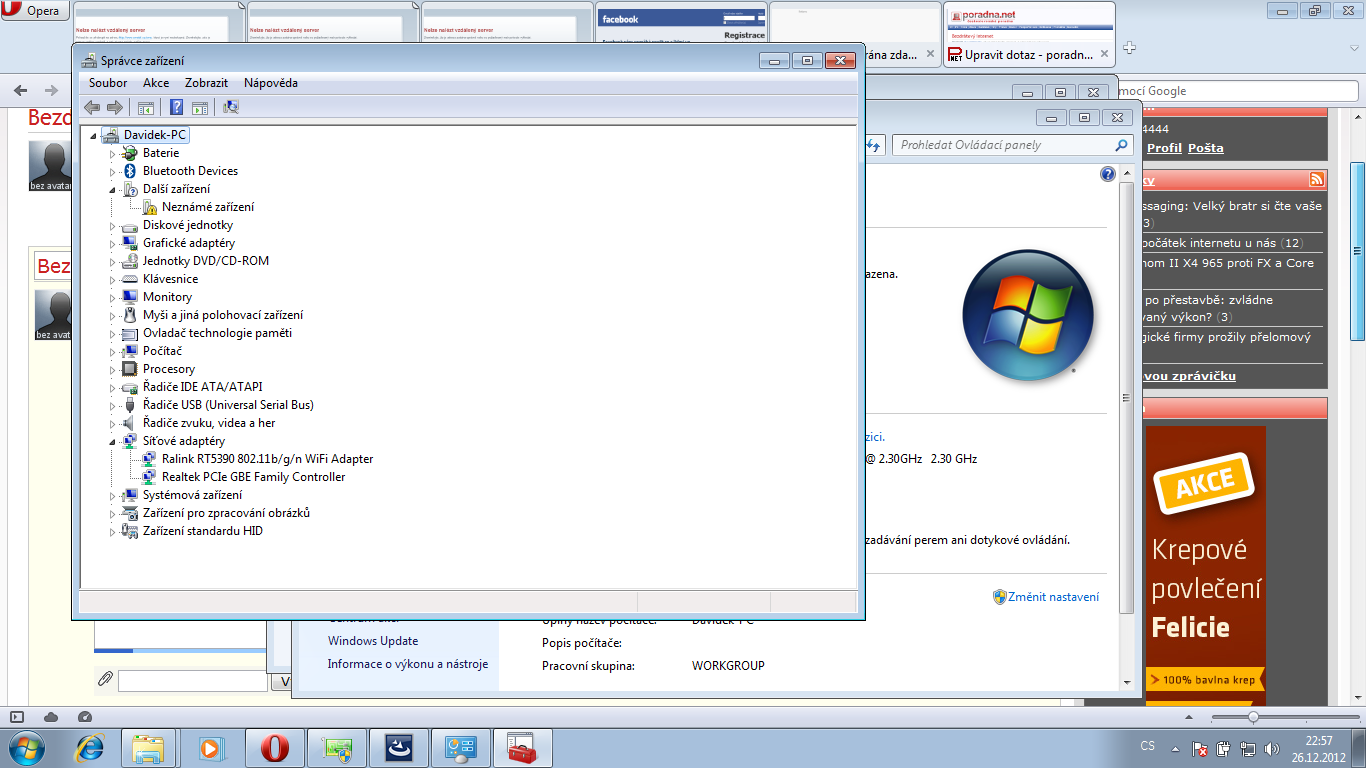
Task: Open the Soubor menu
Action: [108, 83]
